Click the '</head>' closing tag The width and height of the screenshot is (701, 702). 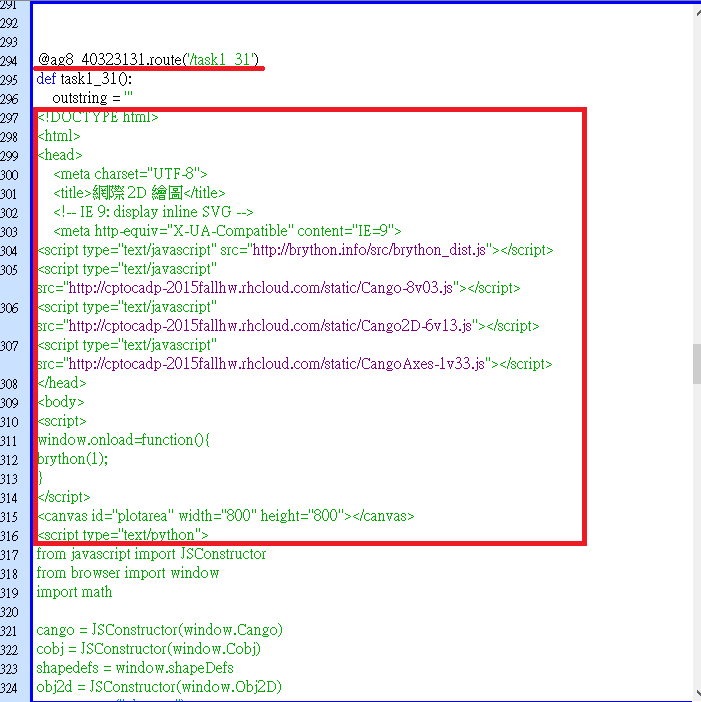point(62,383)
